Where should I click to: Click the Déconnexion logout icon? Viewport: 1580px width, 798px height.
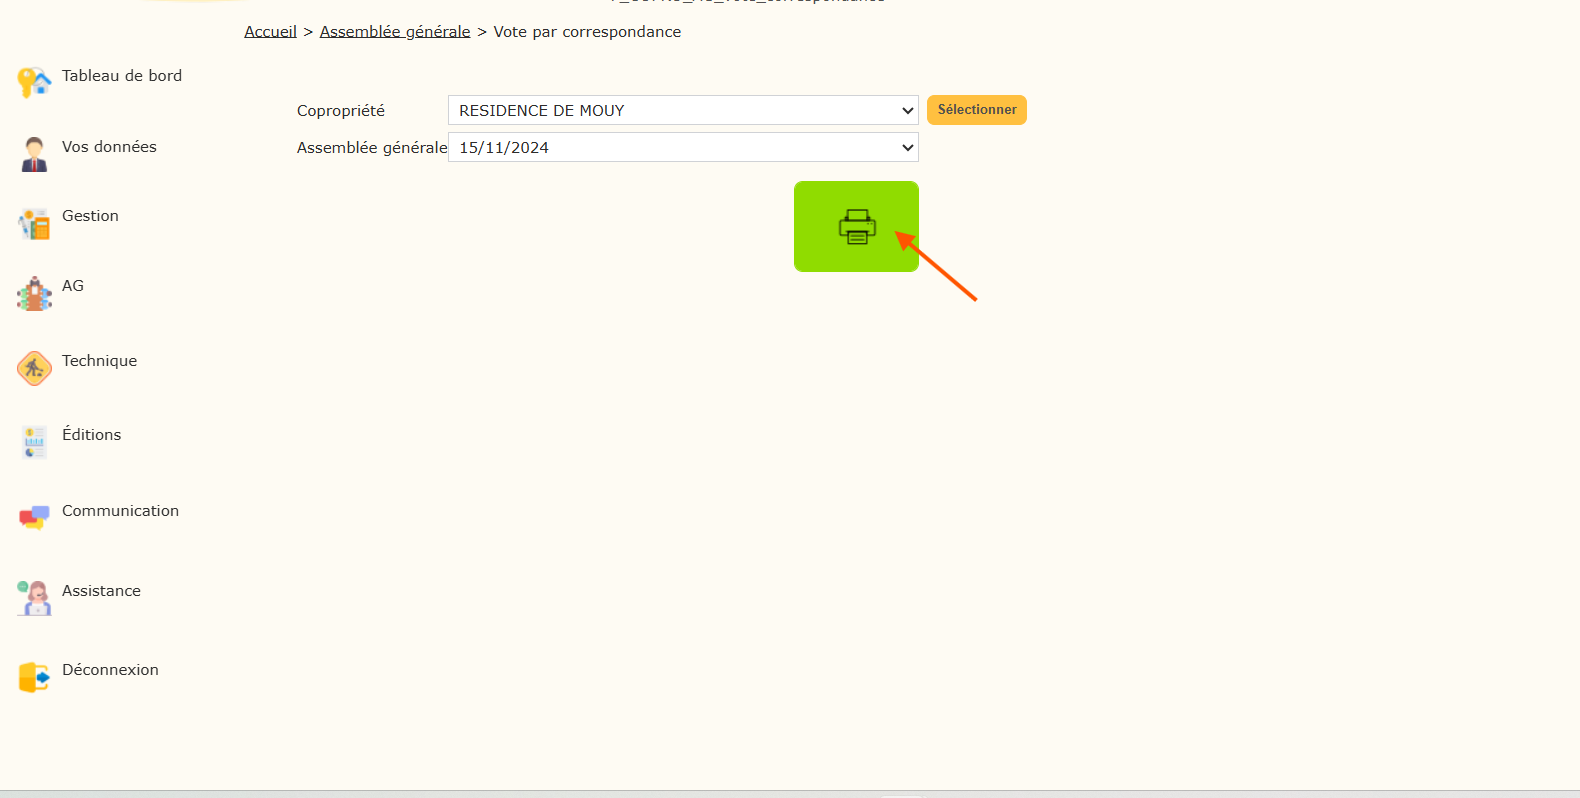pos(34,677)
